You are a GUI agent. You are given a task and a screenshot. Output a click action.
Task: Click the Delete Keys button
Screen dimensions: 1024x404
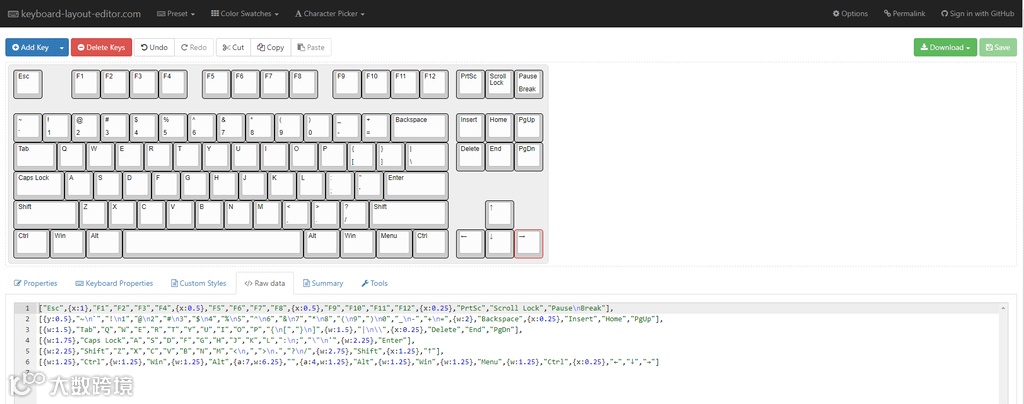101,47
